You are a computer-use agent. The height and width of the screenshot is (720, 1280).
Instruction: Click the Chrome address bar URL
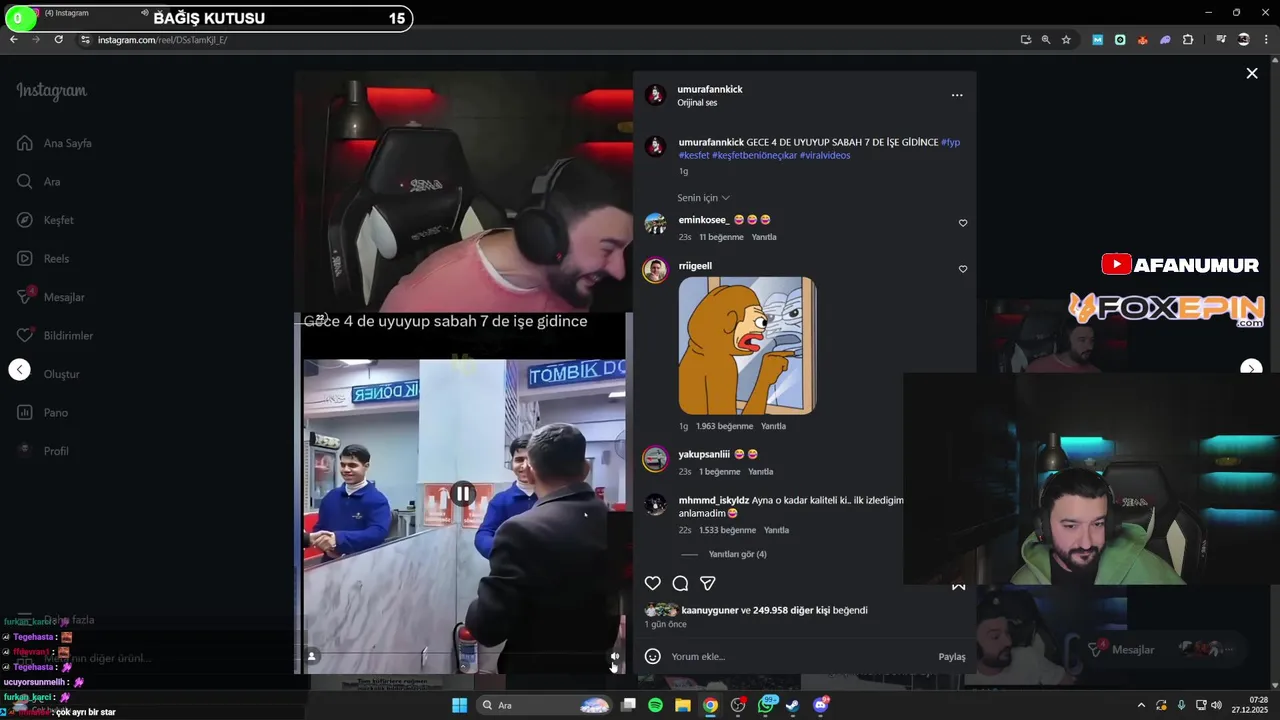pos(162,40)
